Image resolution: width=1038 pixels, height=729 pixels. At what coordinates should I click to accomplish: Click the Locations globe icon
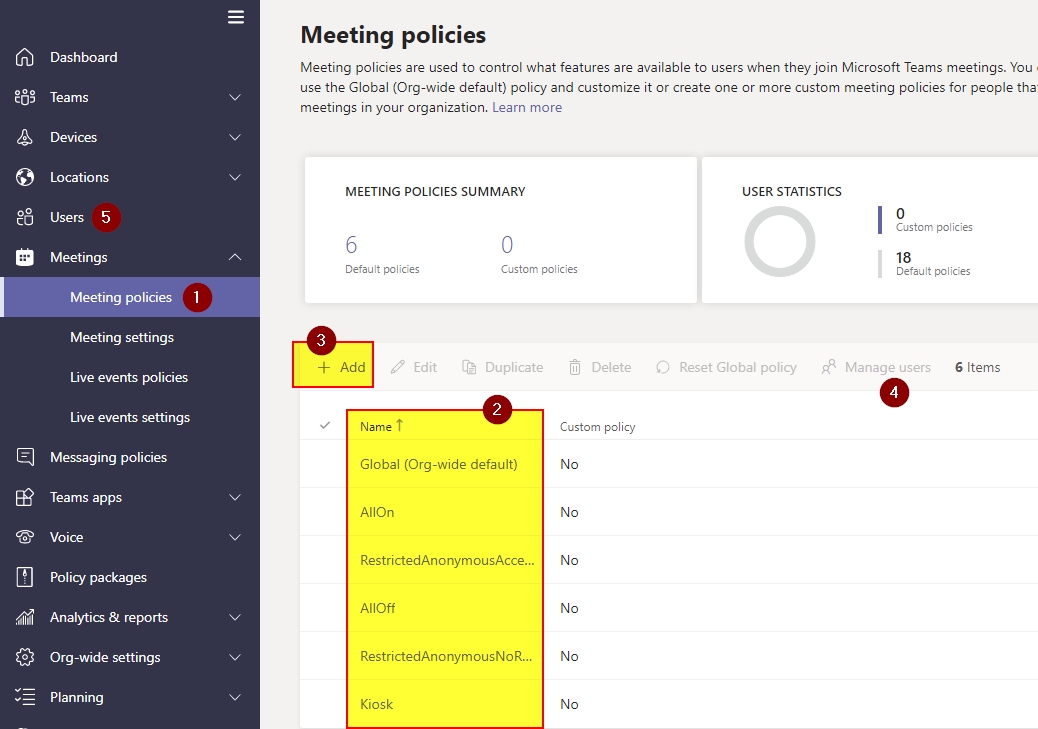[25, 177]
